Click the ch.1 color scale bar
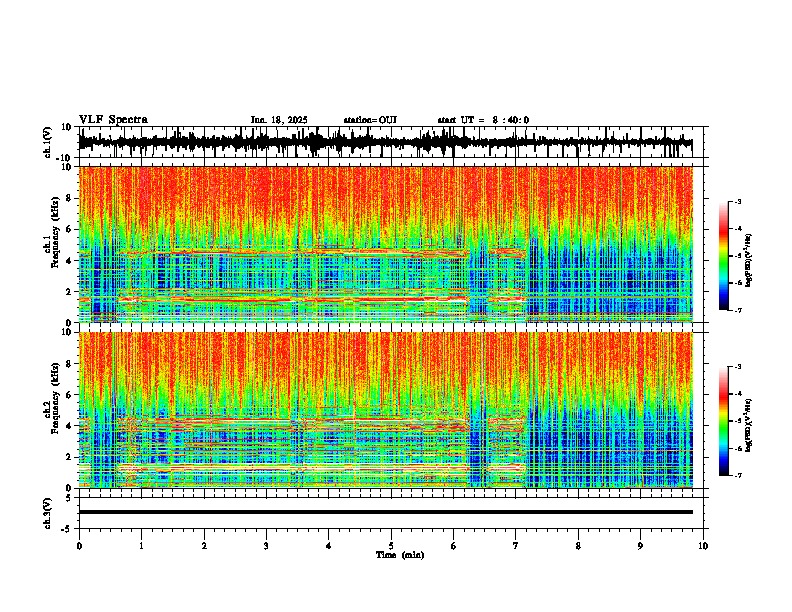 (724, 256)
